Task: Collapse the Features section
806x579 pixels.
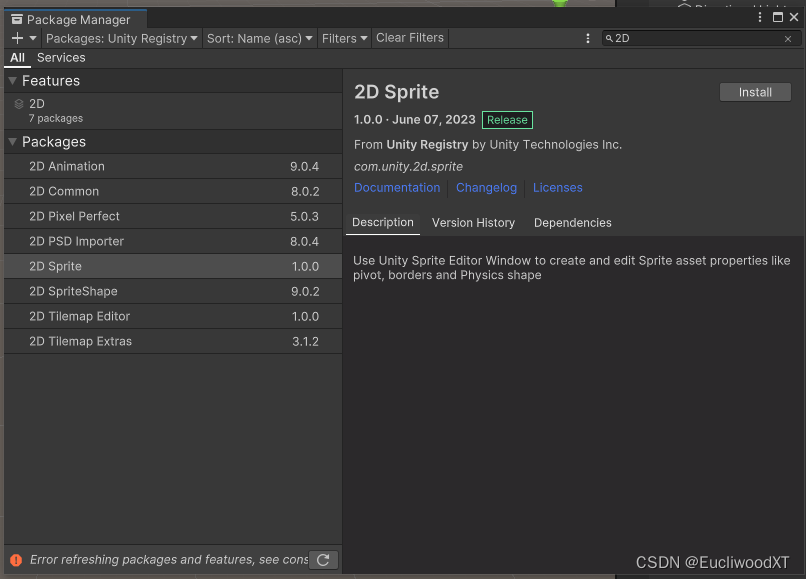Action: click(13, 81)
